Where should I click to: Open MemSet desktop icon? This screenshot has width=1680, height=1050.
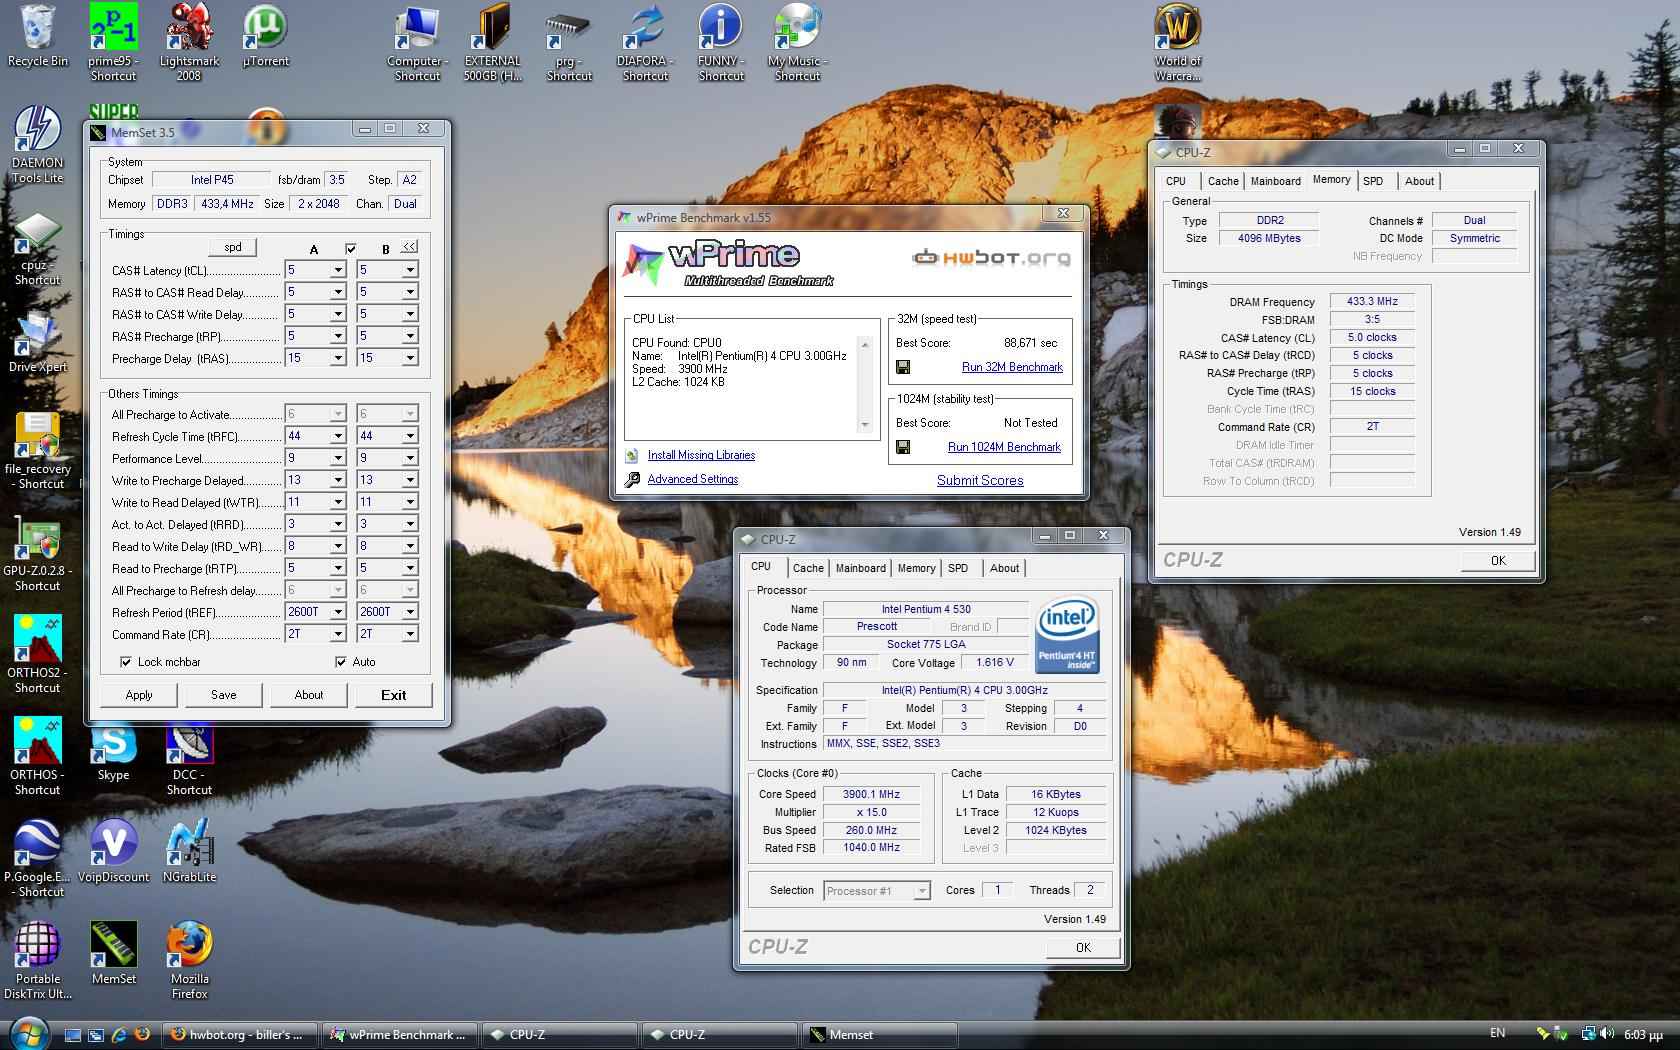pyautogui.click(x=113, y=953)
